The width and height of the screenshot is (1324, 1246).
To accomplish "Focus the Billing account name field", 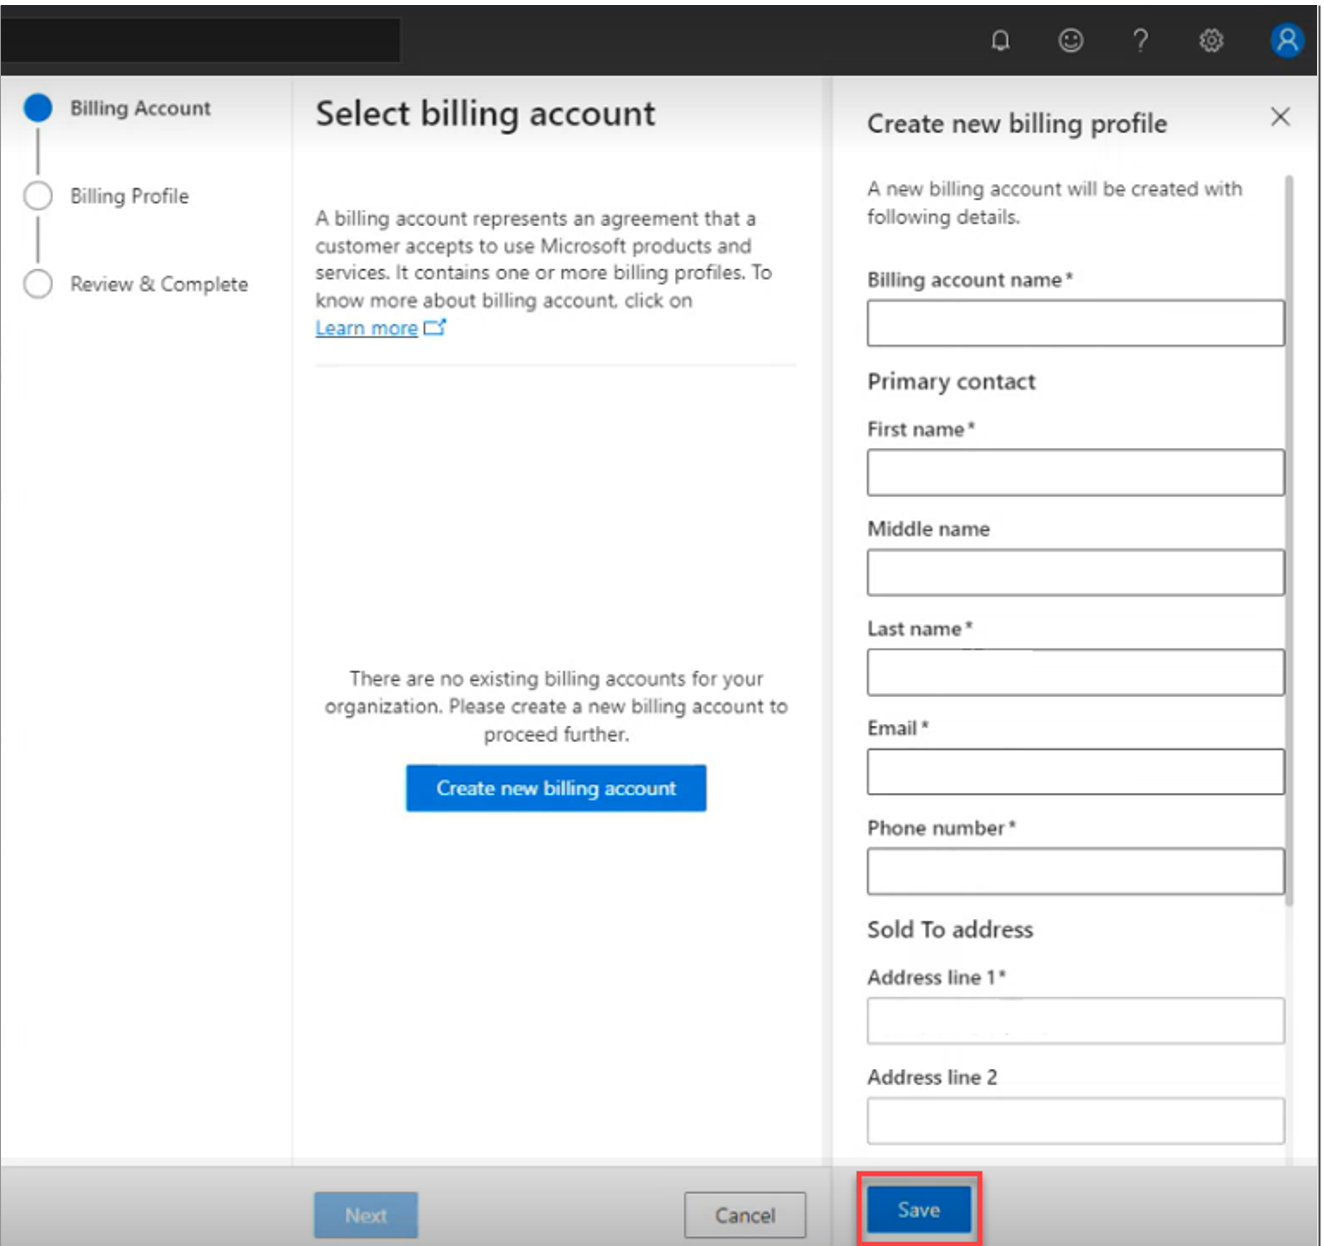I will coord(1075,324).
